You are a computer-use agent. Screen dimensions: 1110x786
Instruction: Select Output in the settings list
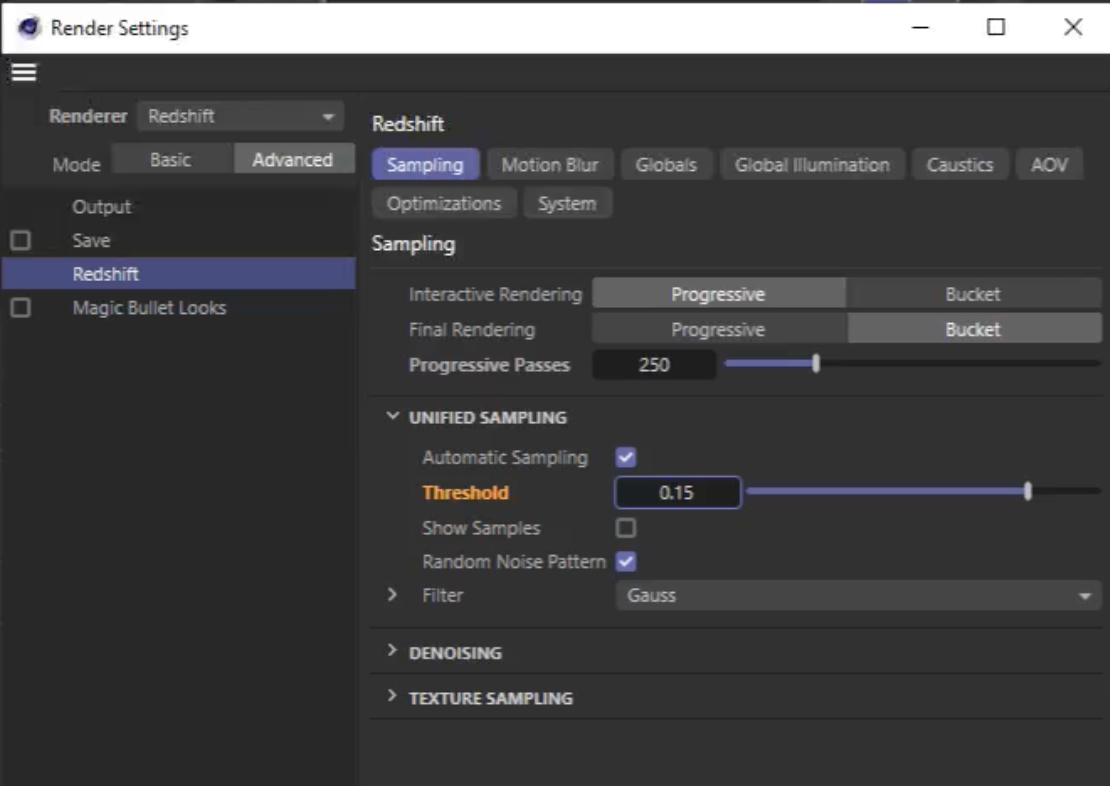tap(102, 207)
